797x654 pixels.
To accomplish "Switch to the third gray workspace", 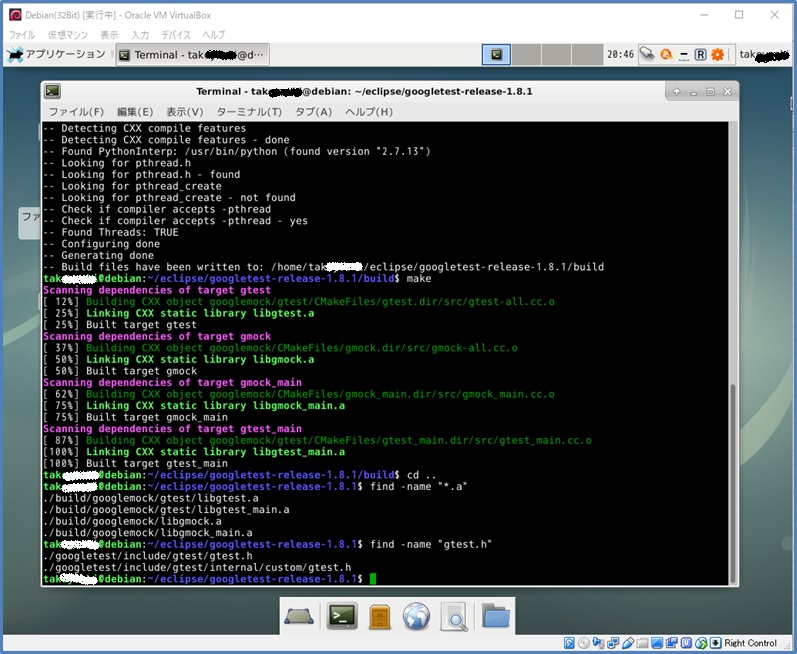I will click(556, 54).
